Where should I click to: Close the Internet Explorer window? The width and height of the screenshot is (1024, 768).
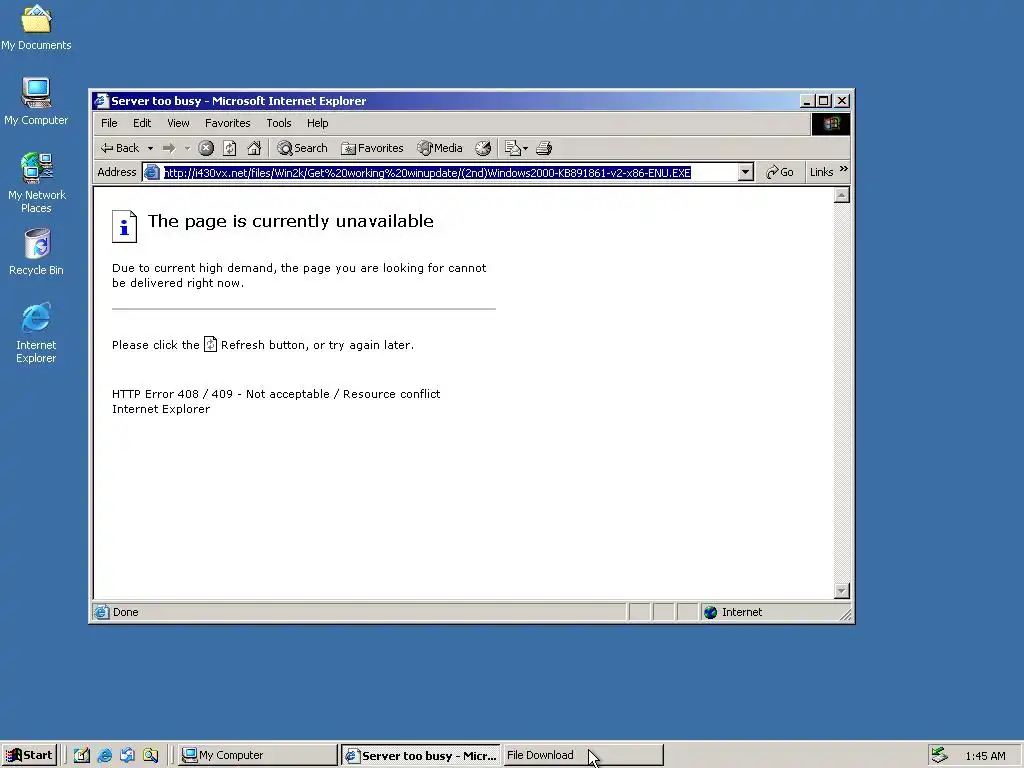pos(842,101)
